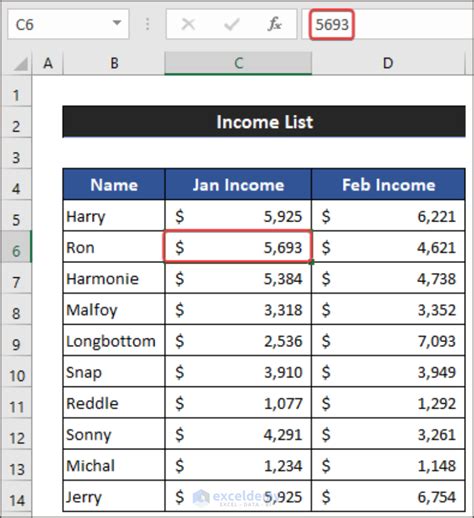
Task: Click the formula bar options dots handle
Action: click(x=148, y=24)
